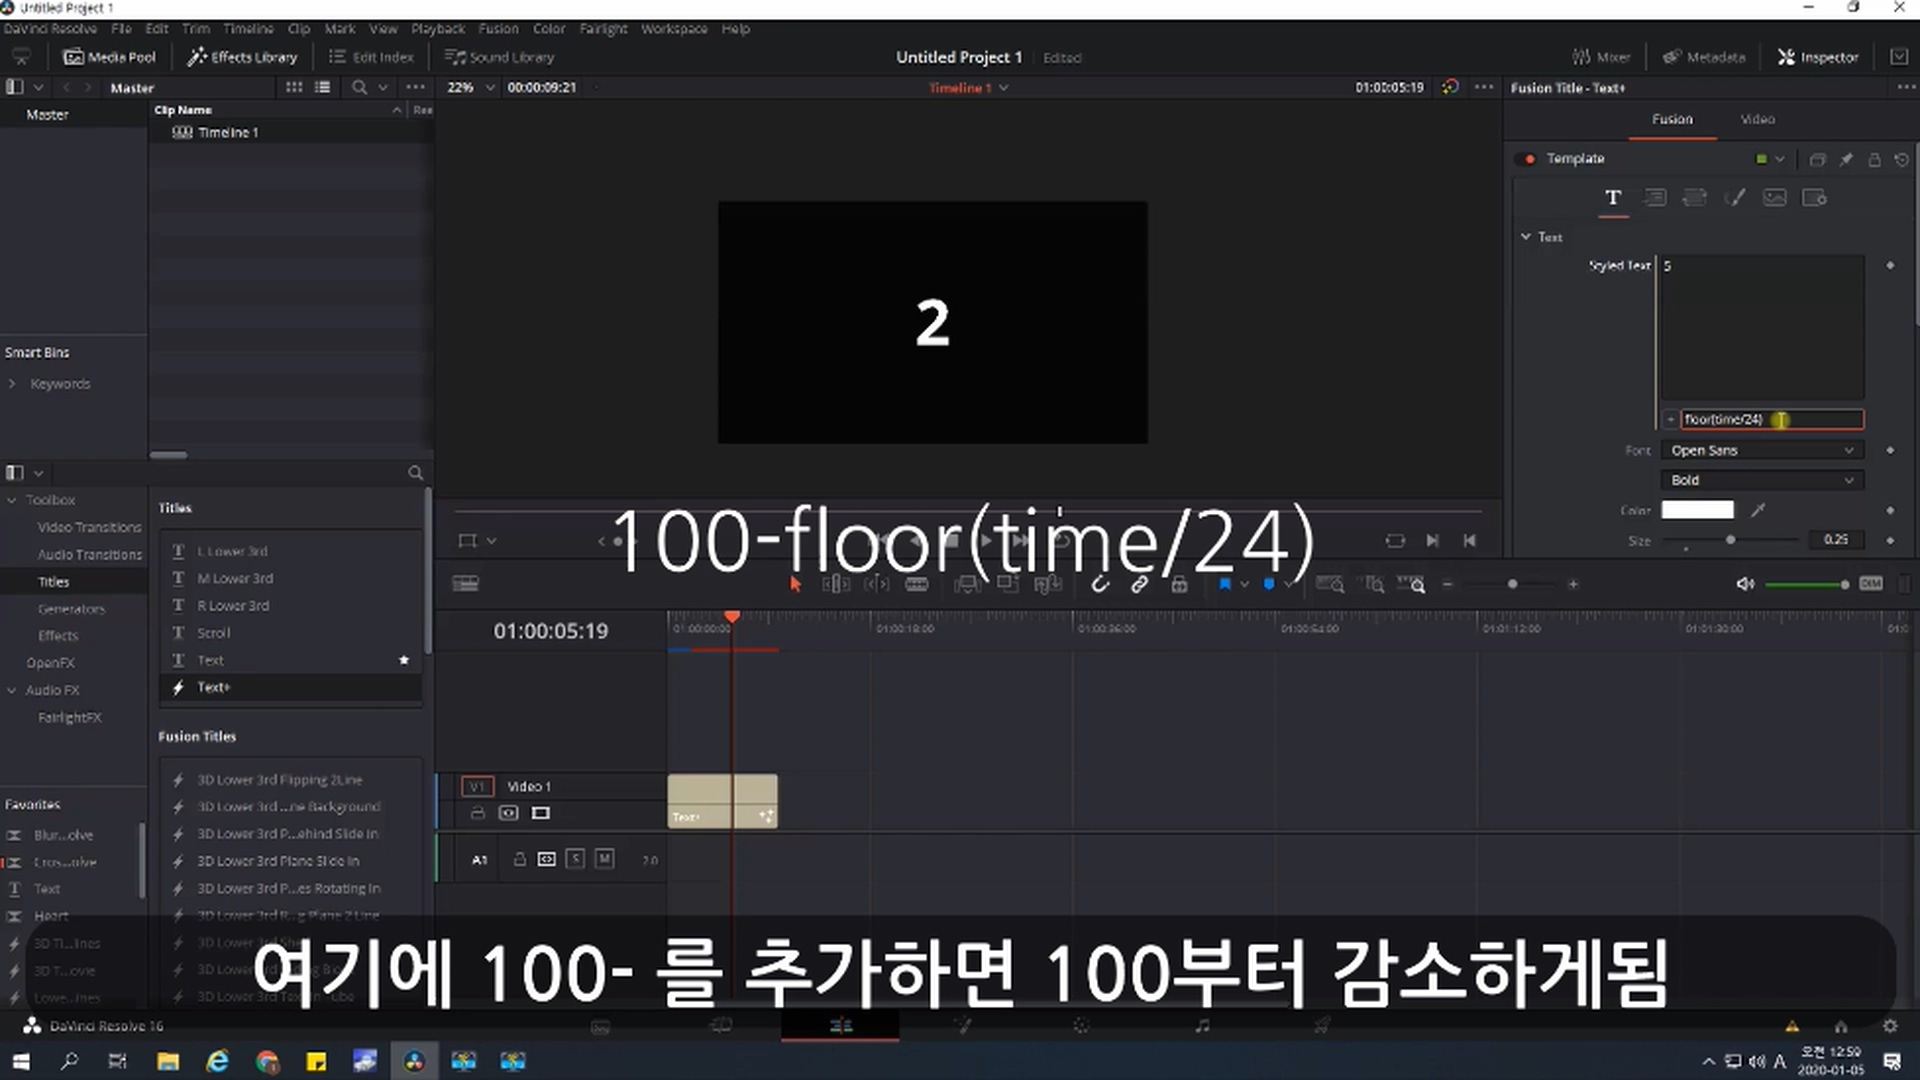Select the Video Transitions category
Image resolution: width=1920 pixels, height=1080 pixels.
89,527
